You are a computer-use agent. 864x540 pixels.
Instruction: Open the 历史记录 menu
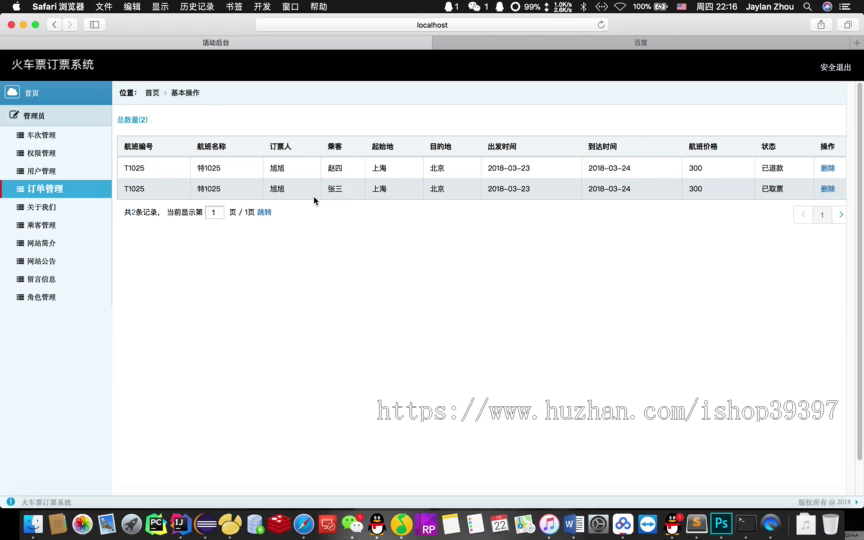(197, 7)
